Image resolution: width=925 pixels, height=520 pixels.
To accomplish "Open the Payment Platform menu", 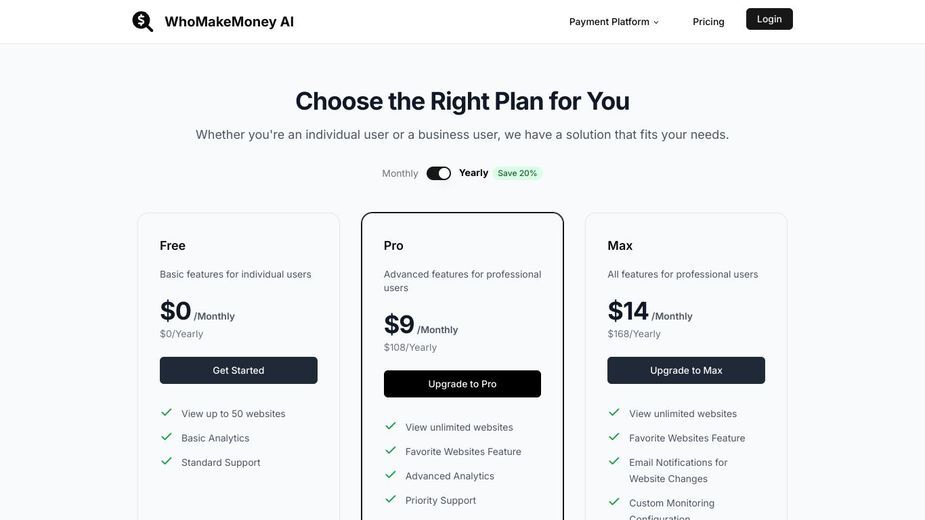I will 614,22.
